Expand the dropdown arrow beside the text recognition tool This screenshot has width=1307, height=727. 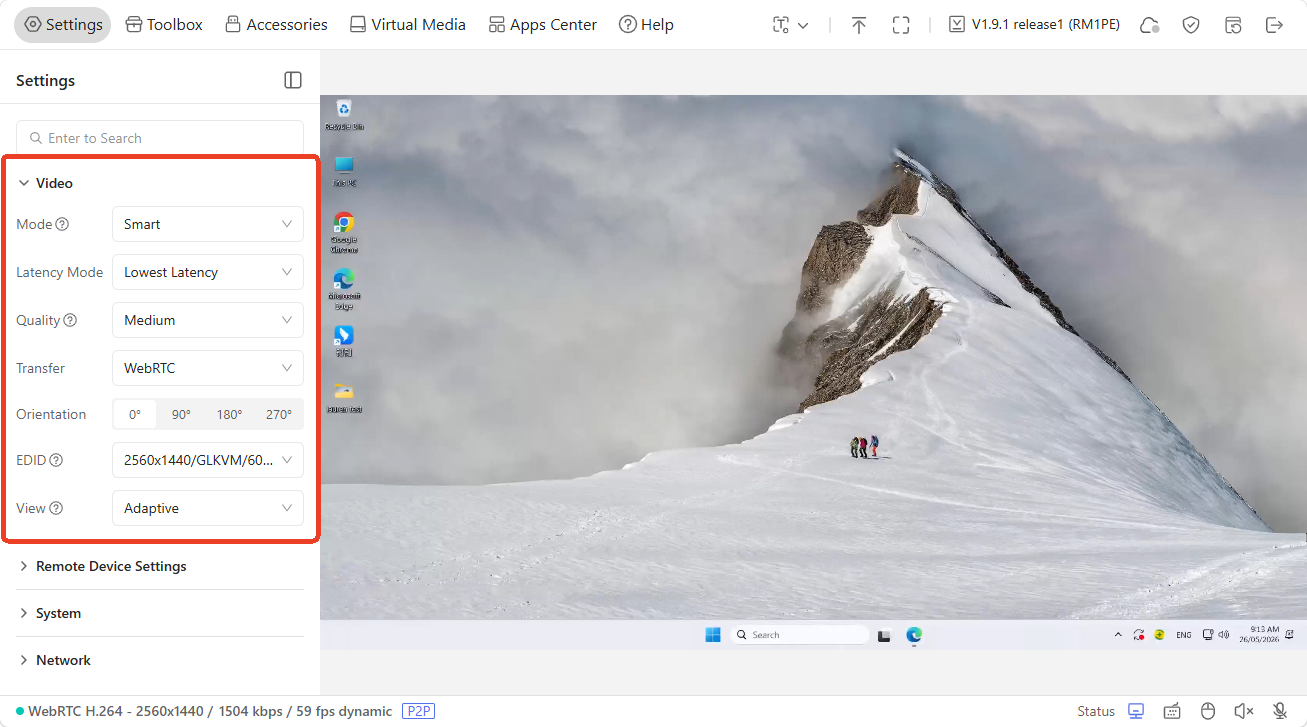tap(802, 25)
